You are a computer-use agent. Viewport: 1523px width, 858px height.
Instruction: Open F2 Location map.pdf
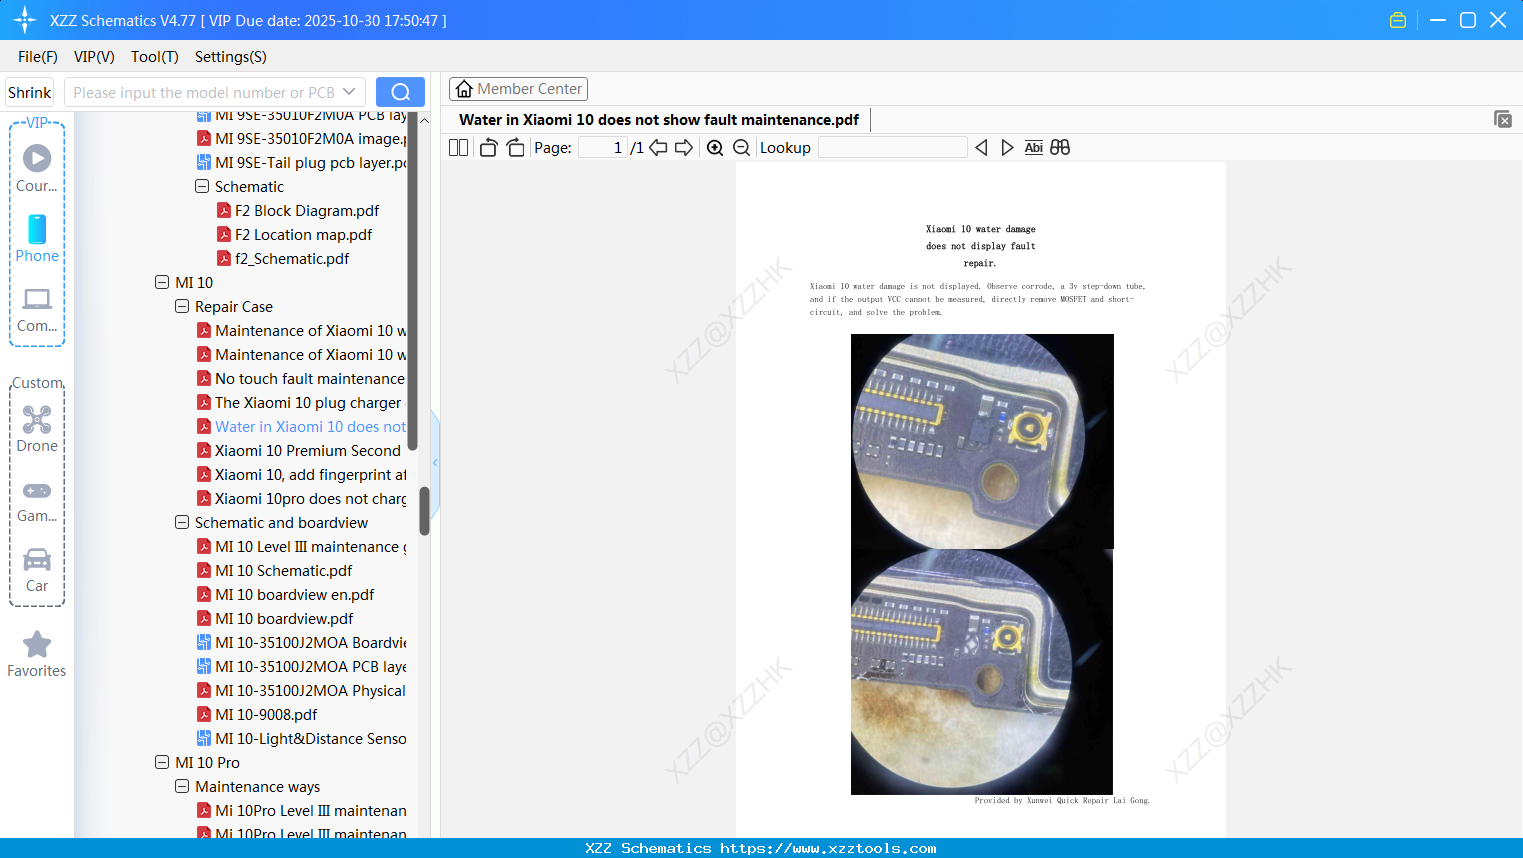[x=295, y=234]
